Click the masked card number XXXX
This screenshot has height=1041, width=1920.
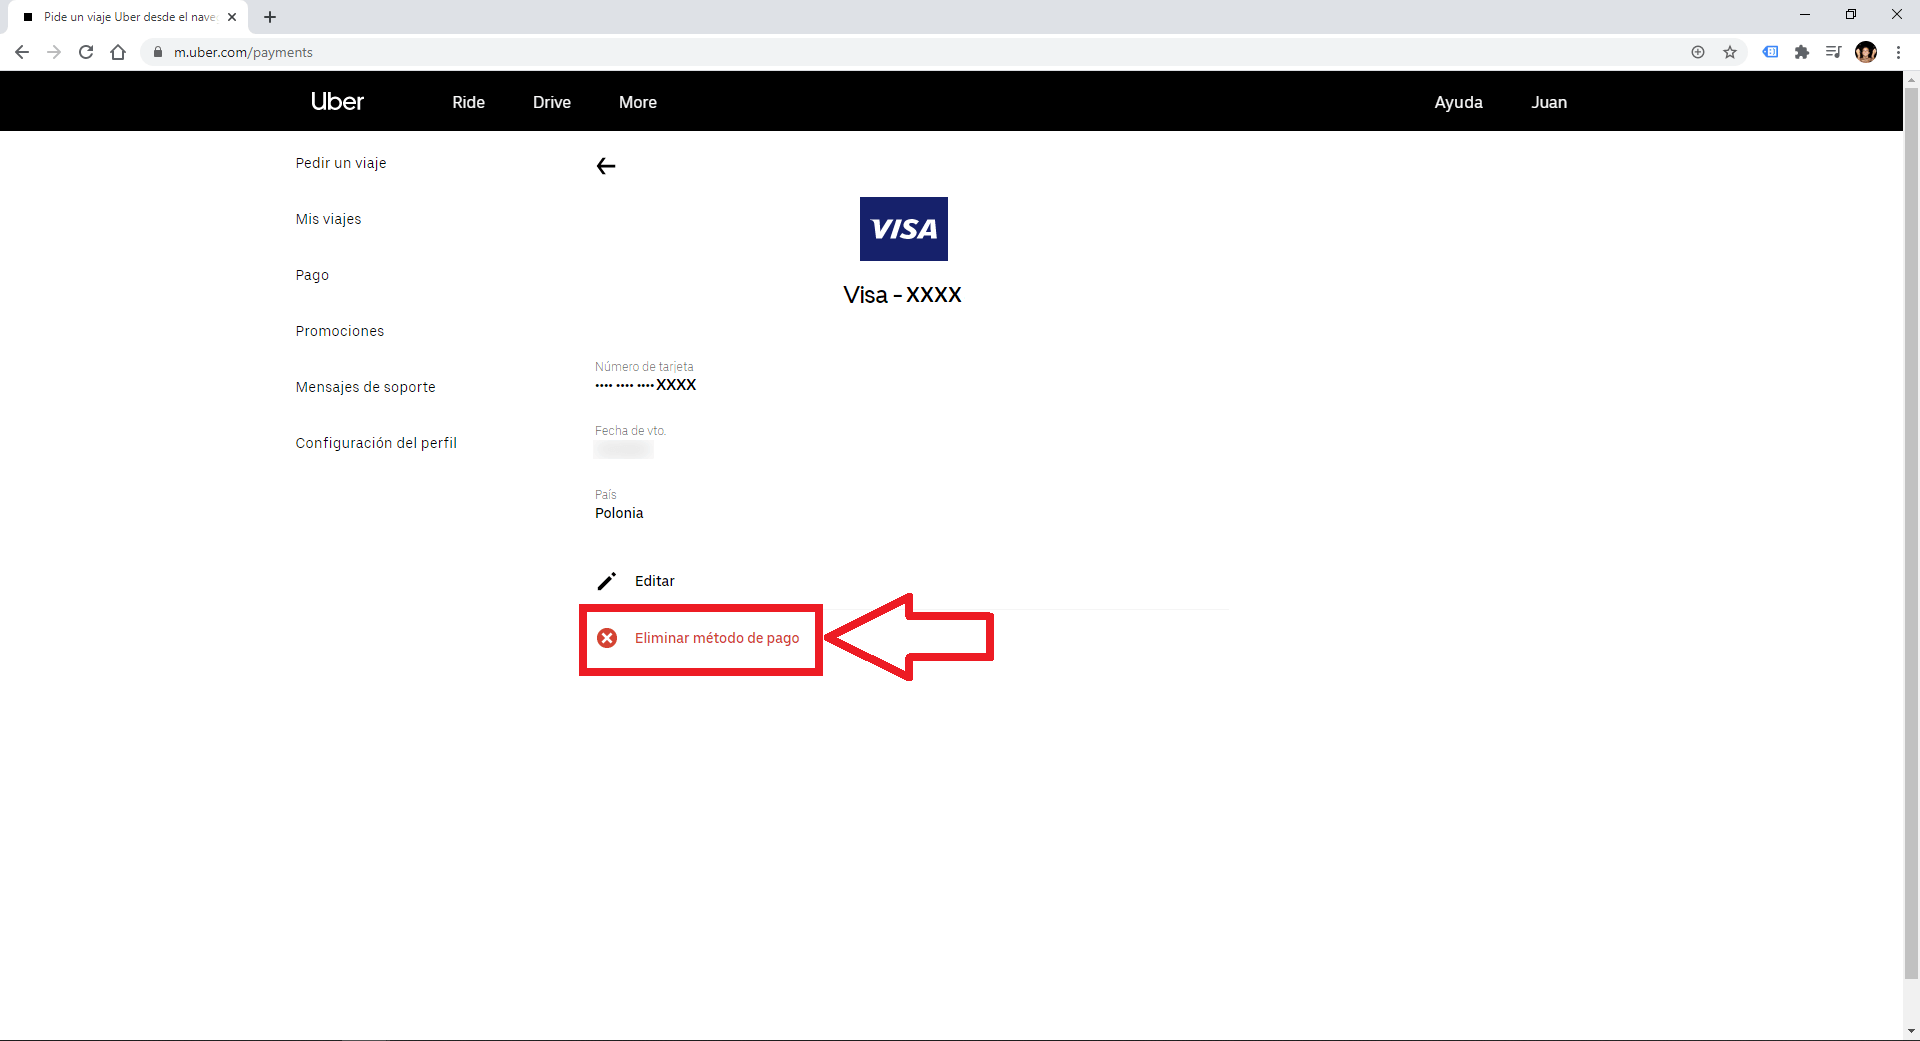pos(645,385)
